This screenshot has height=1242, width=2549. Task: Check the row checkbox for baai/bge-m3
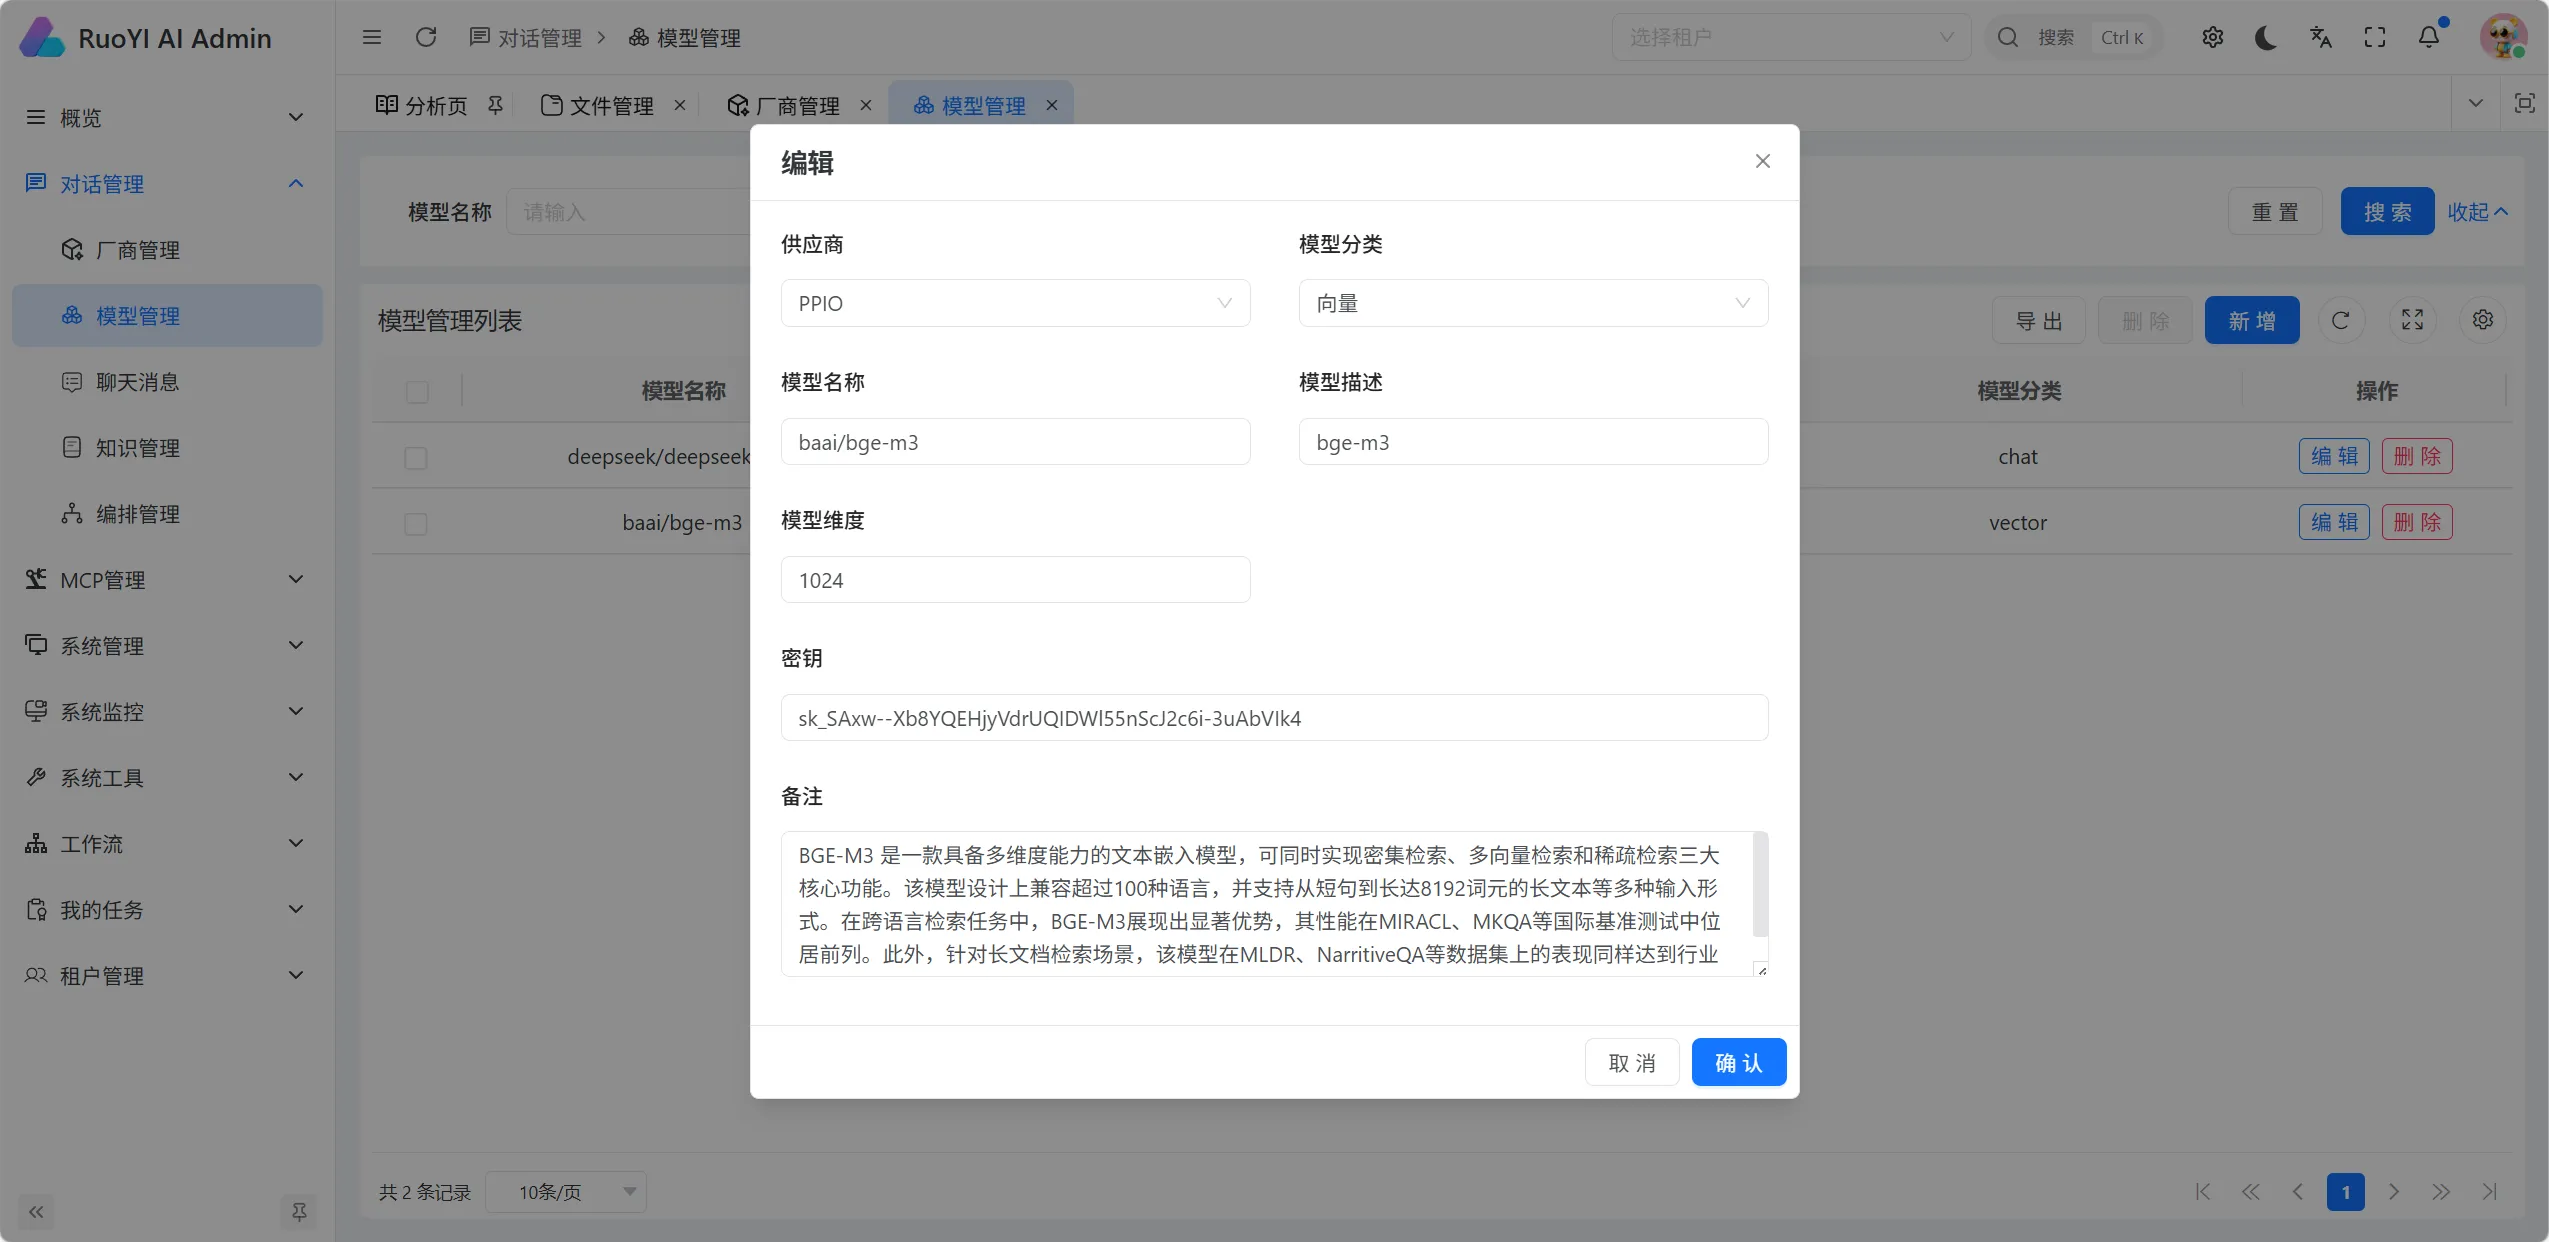[416, 523]
